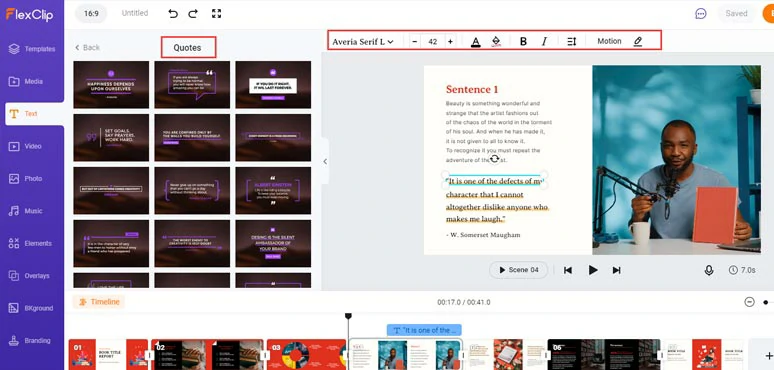Collapse the side panel with chevron

(x=325, y=161)
